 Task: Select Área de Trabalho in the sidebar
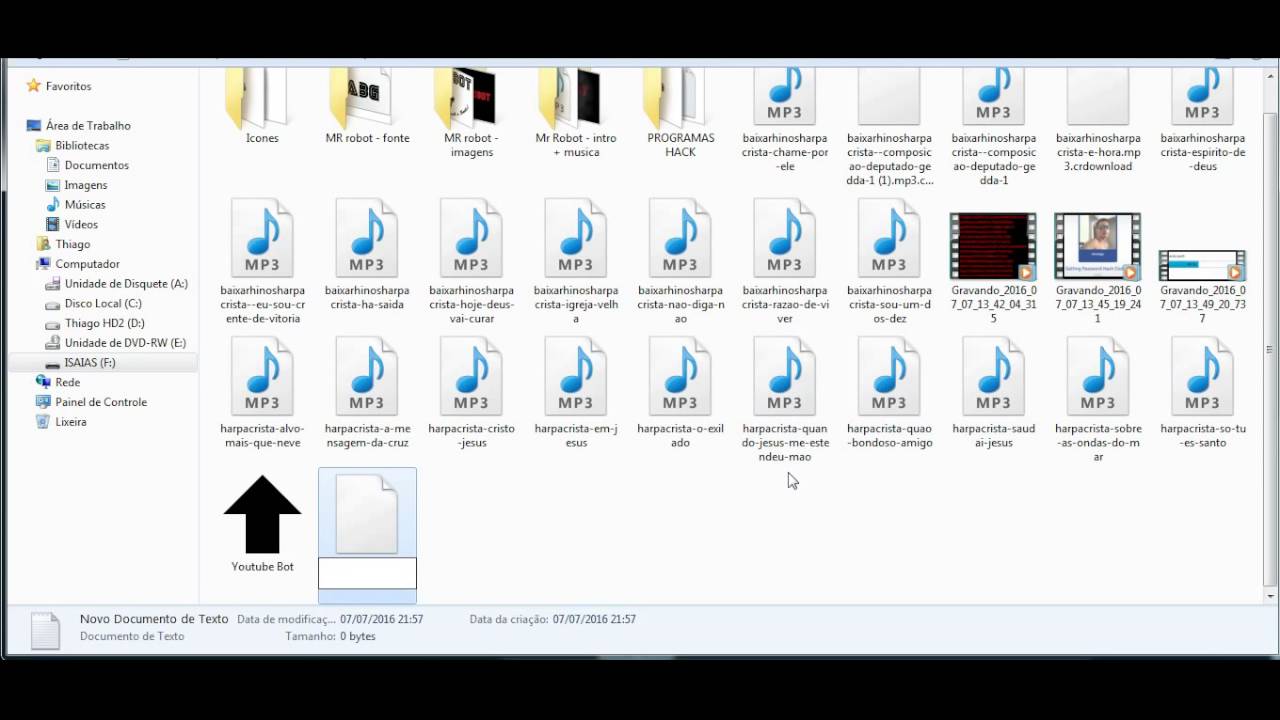pos(88,126)
